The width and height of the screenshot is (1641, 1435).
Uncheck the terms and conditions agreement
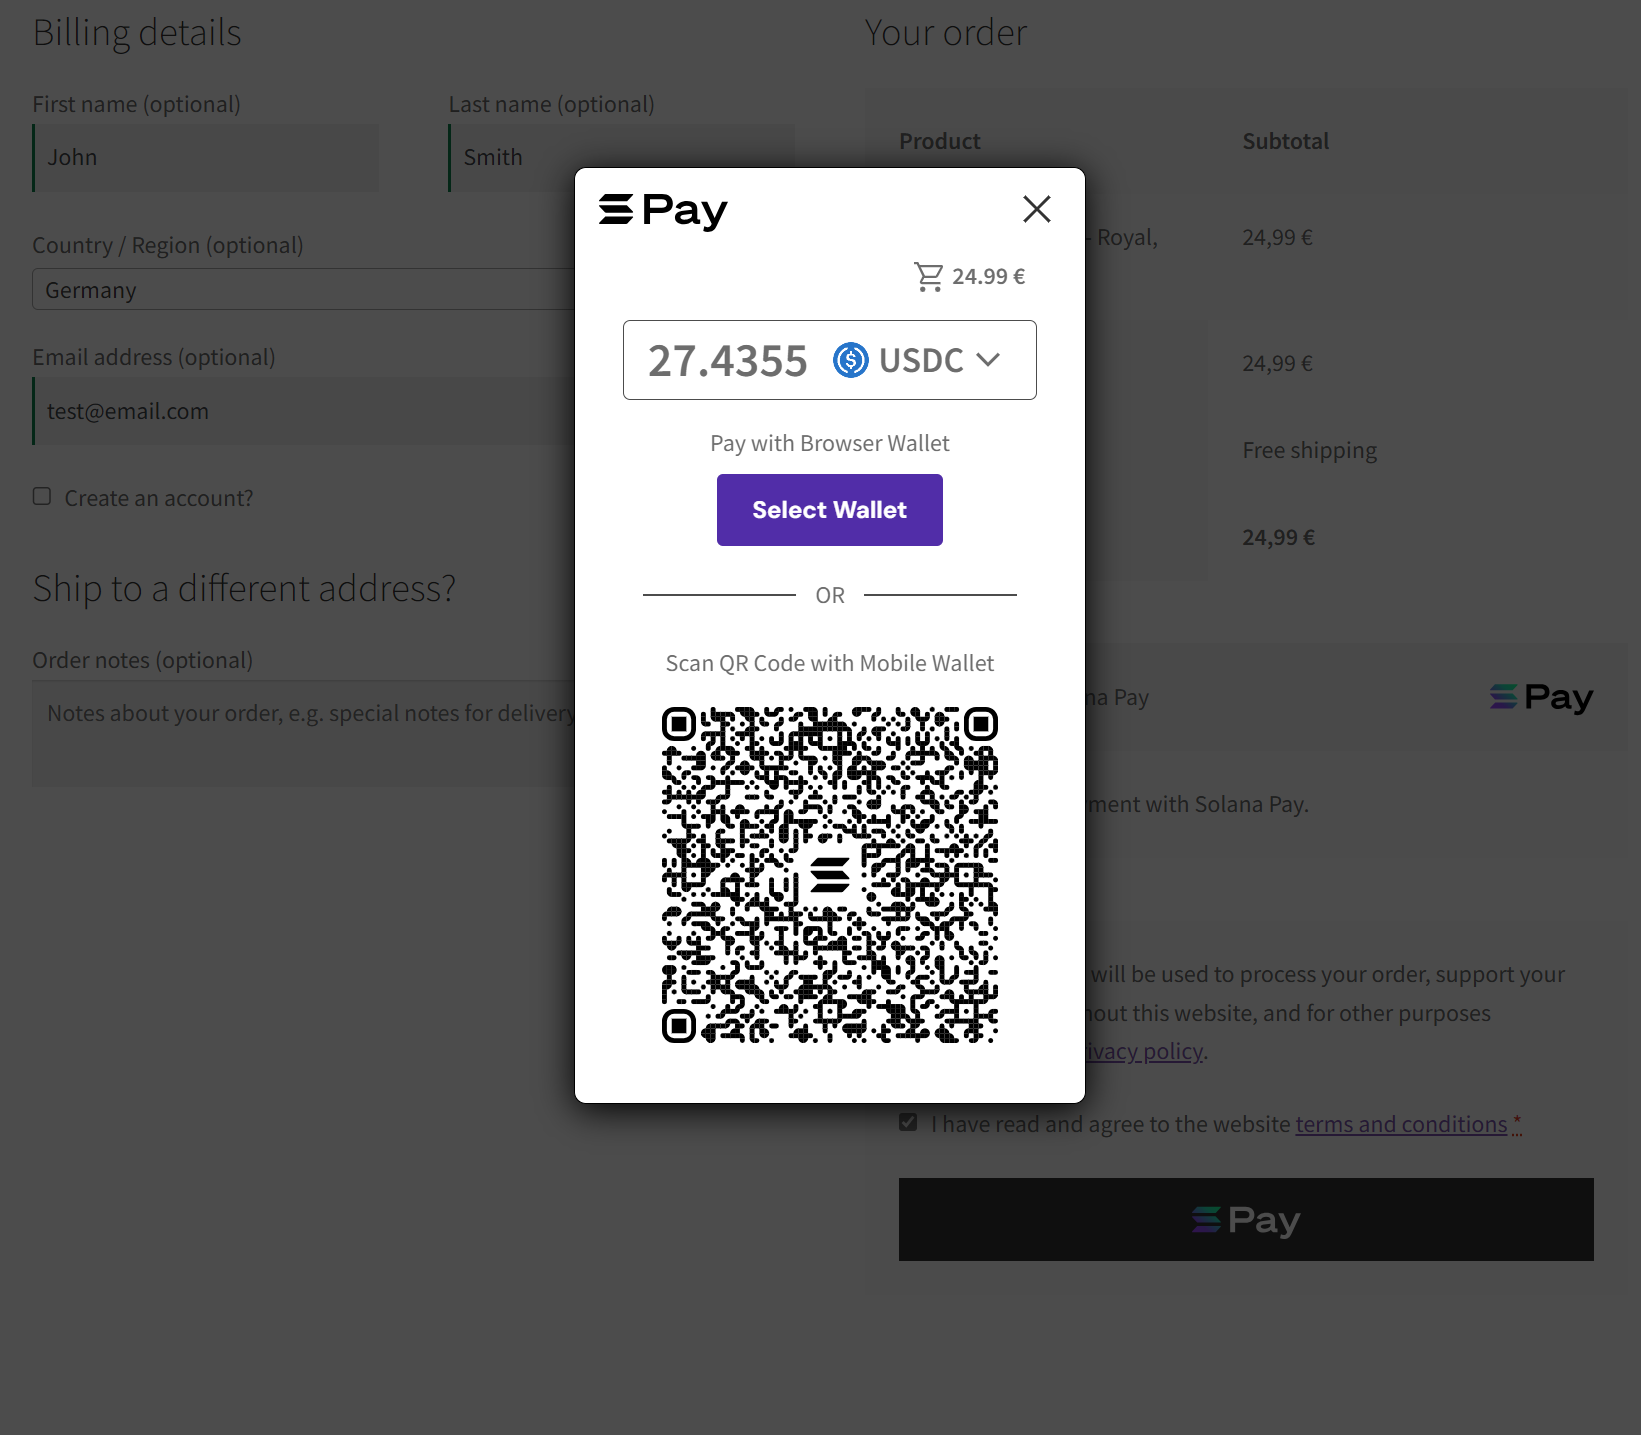point(907,1122)
